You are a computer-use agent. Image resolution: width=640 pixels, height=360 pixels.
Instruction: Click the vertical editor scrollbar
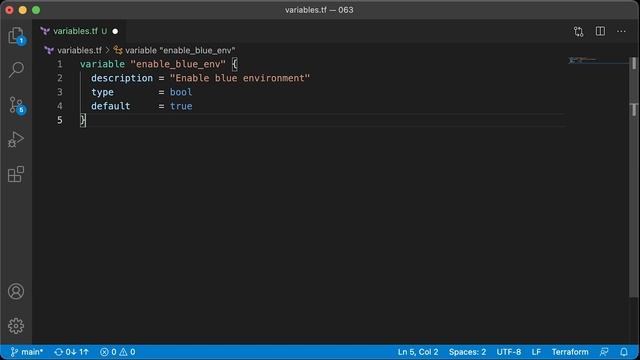coord(634,176)
